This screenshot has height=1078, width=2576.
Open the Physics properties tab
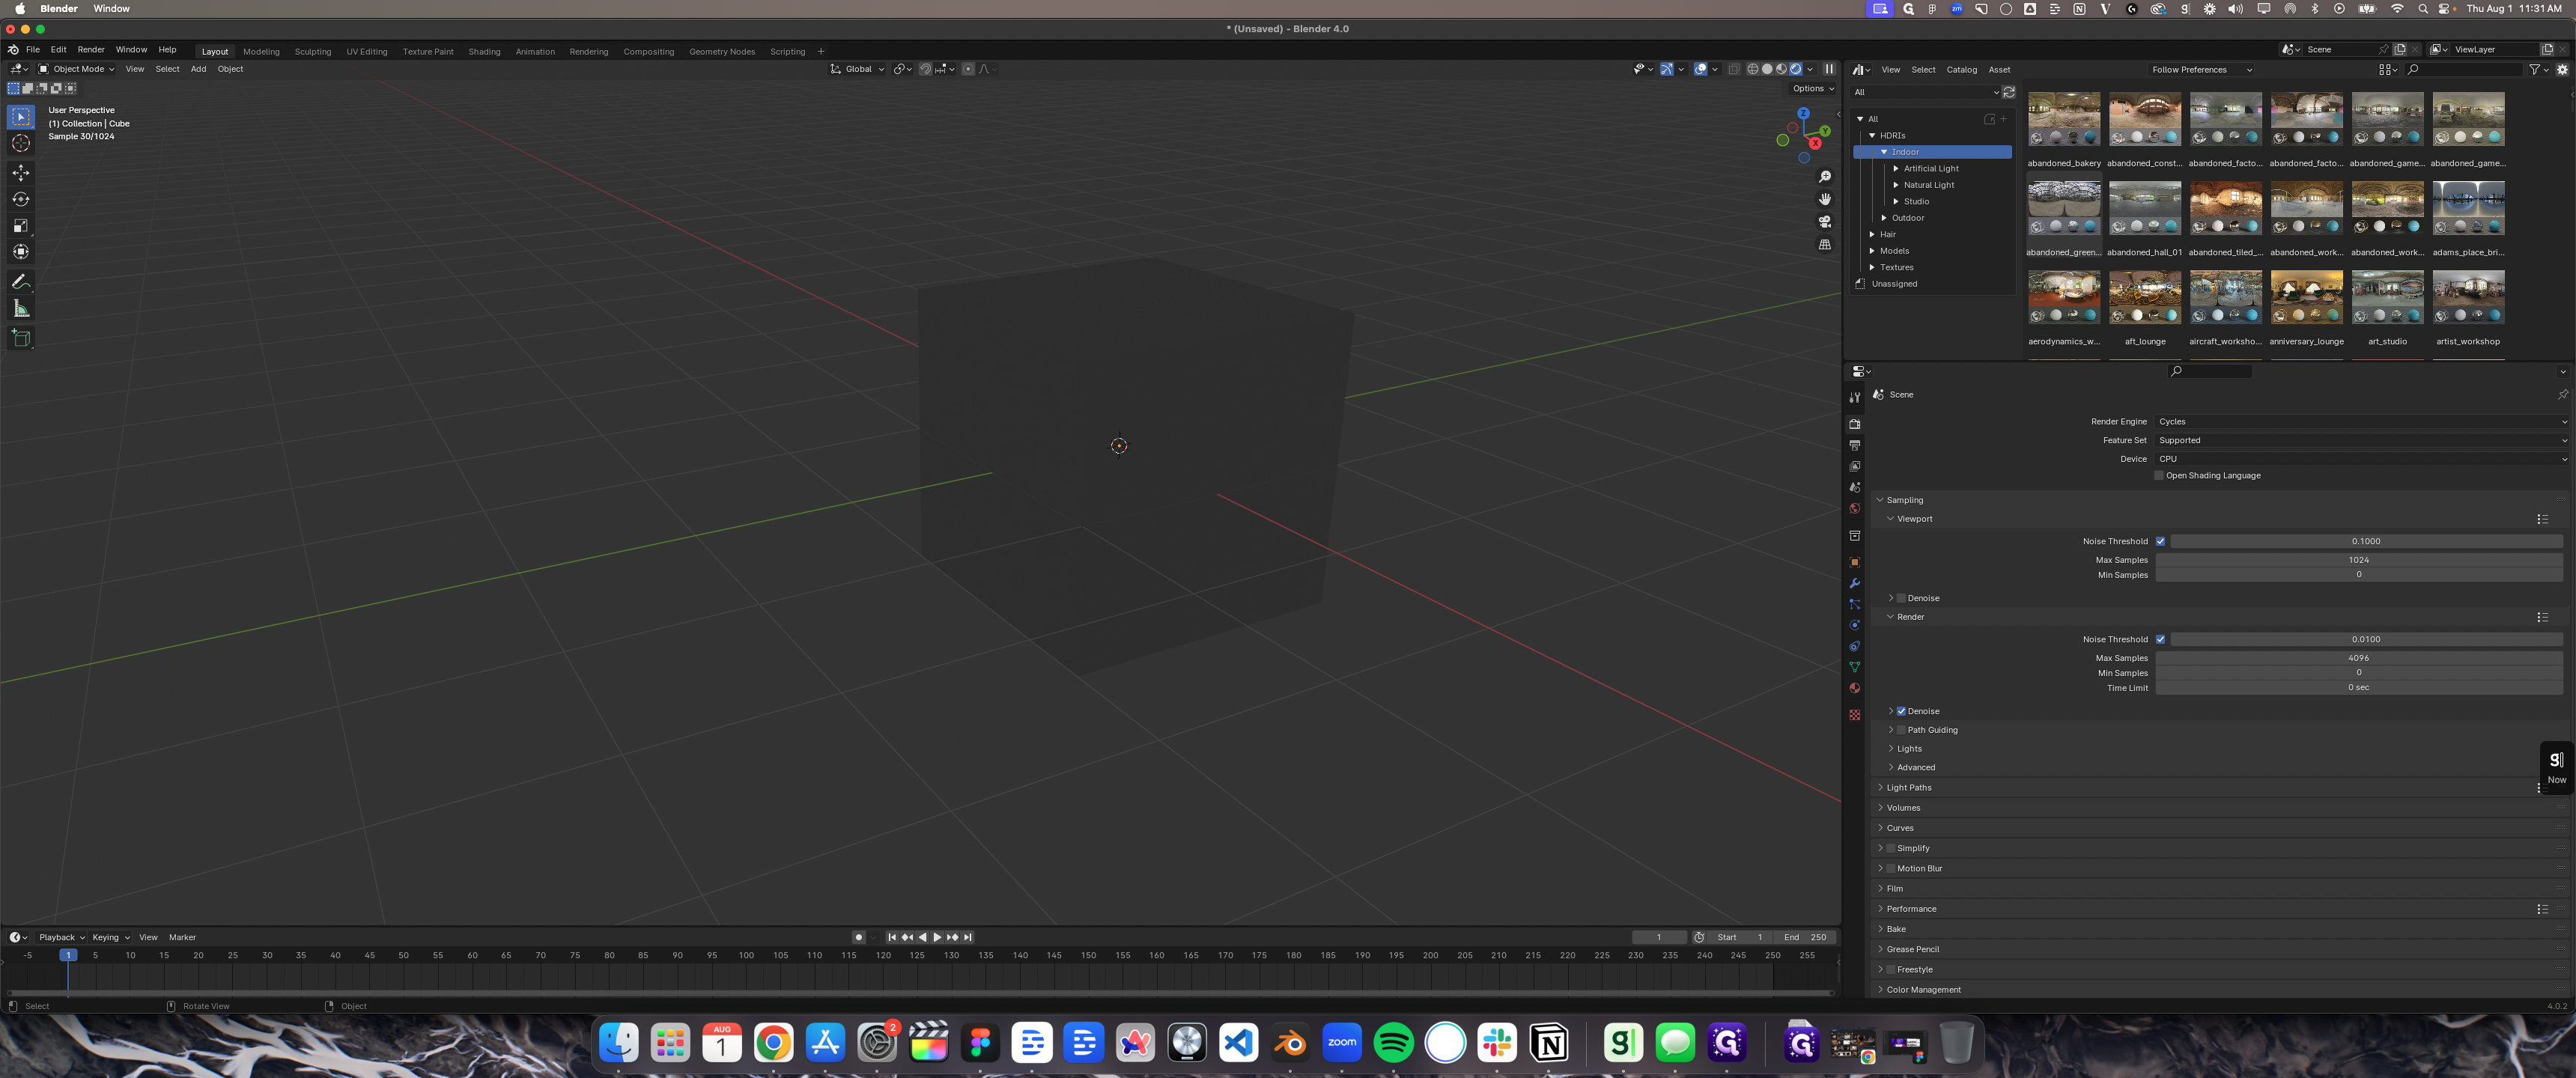tap(1855, 625)
